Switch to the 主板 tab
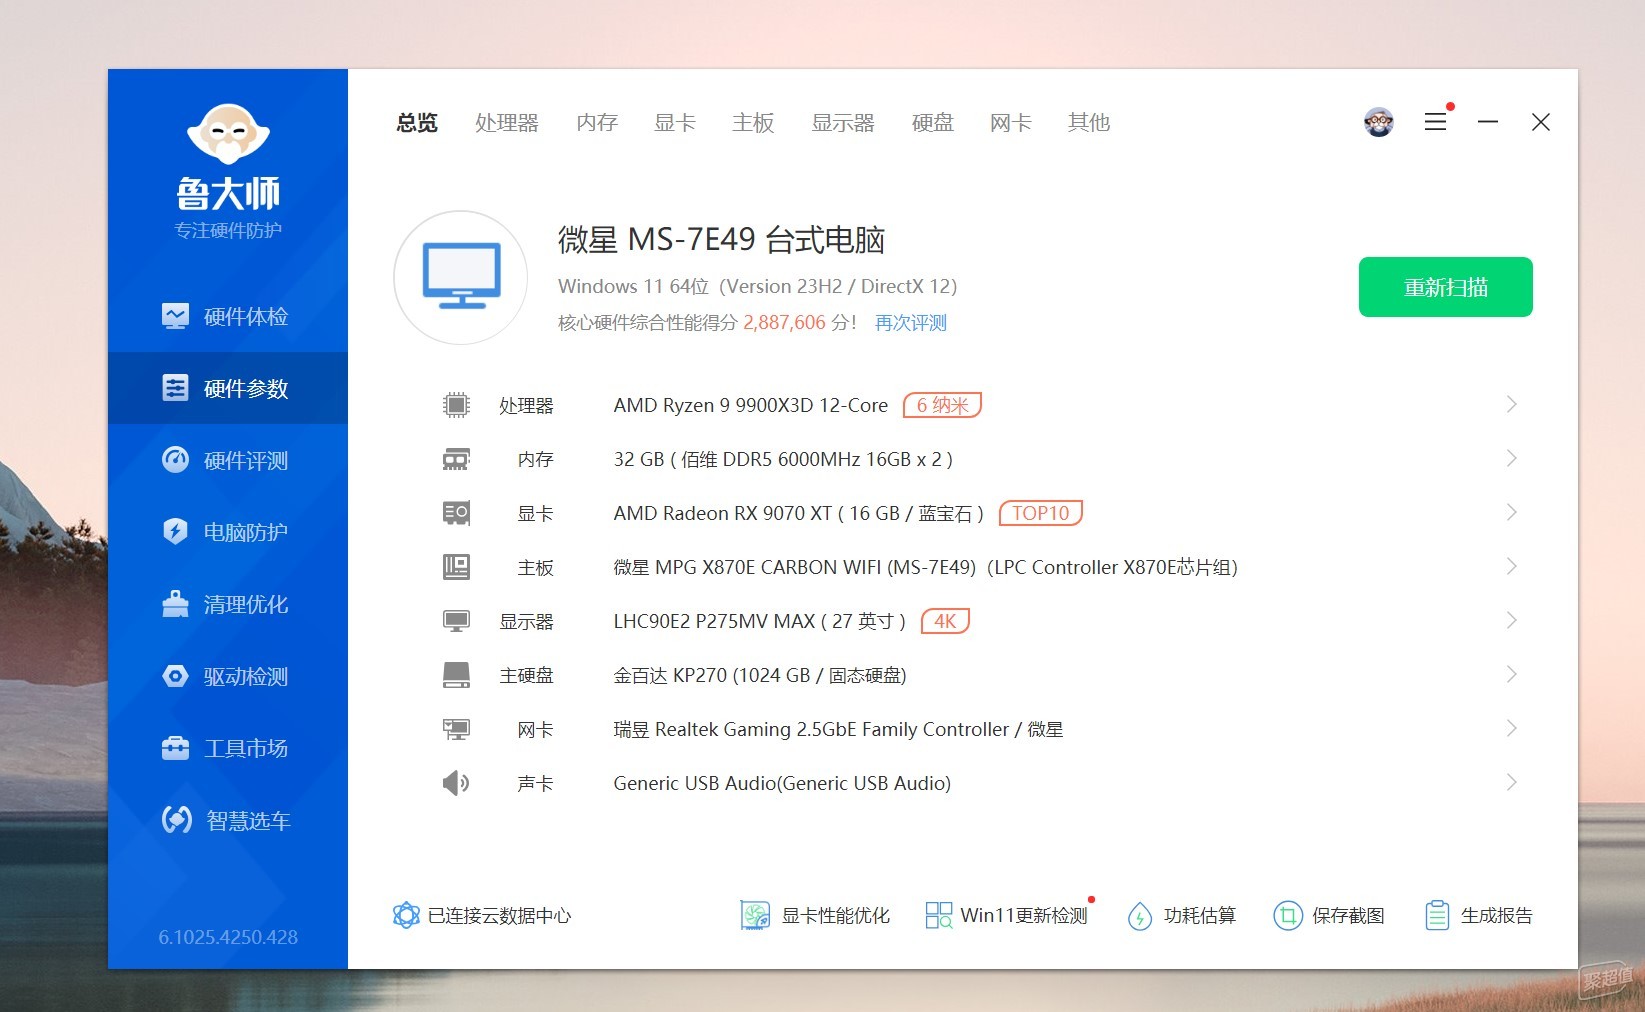The image size is (1645, 1012). pos(753,122)
